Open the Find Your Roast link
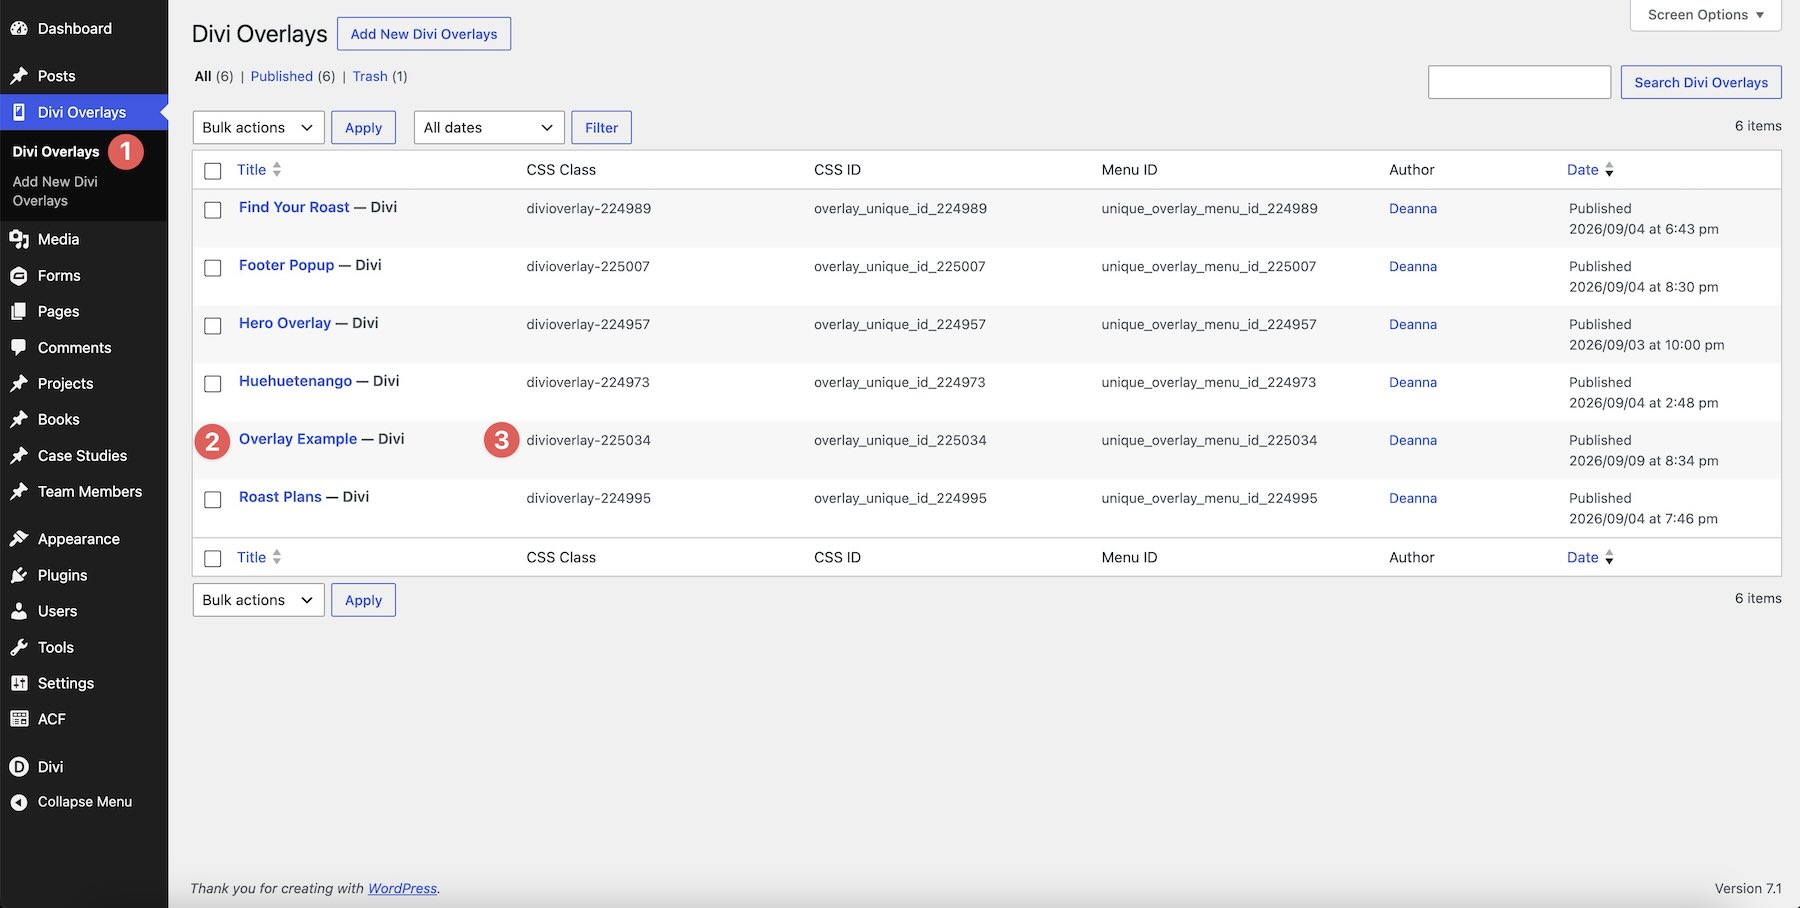 point(294,207)
